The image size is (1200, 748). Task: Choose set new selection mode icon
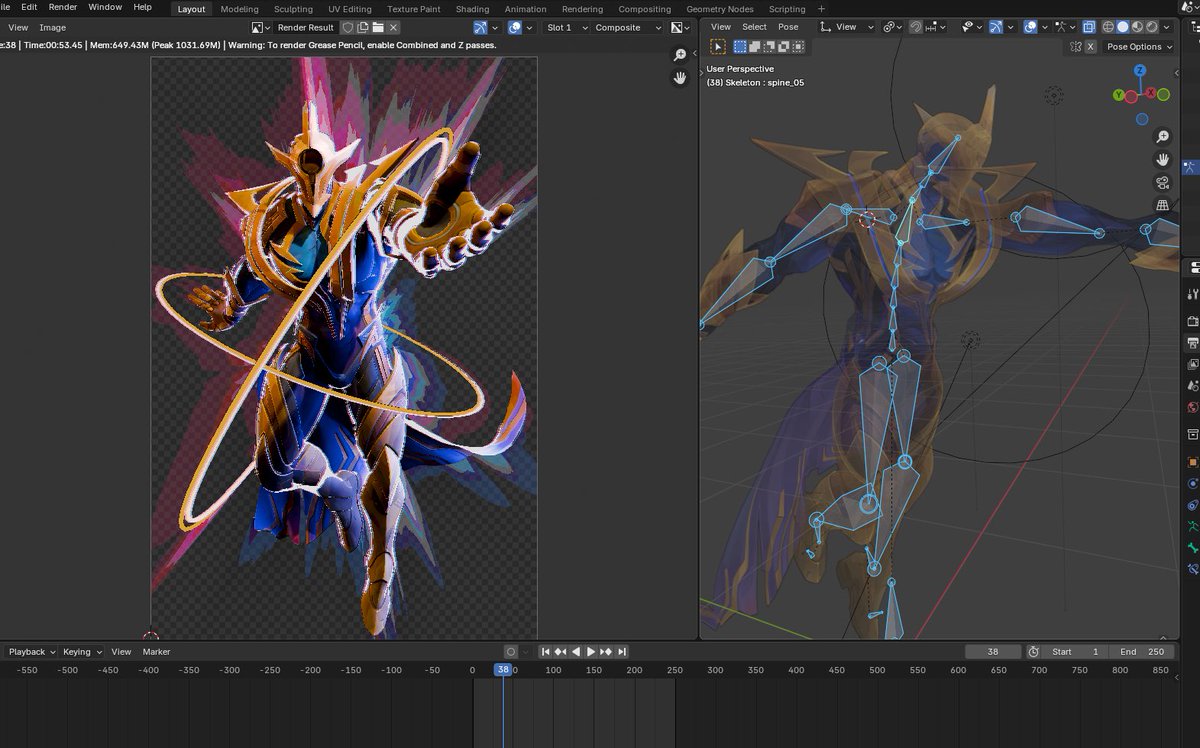pyautogui.click(x=740, y=46)
